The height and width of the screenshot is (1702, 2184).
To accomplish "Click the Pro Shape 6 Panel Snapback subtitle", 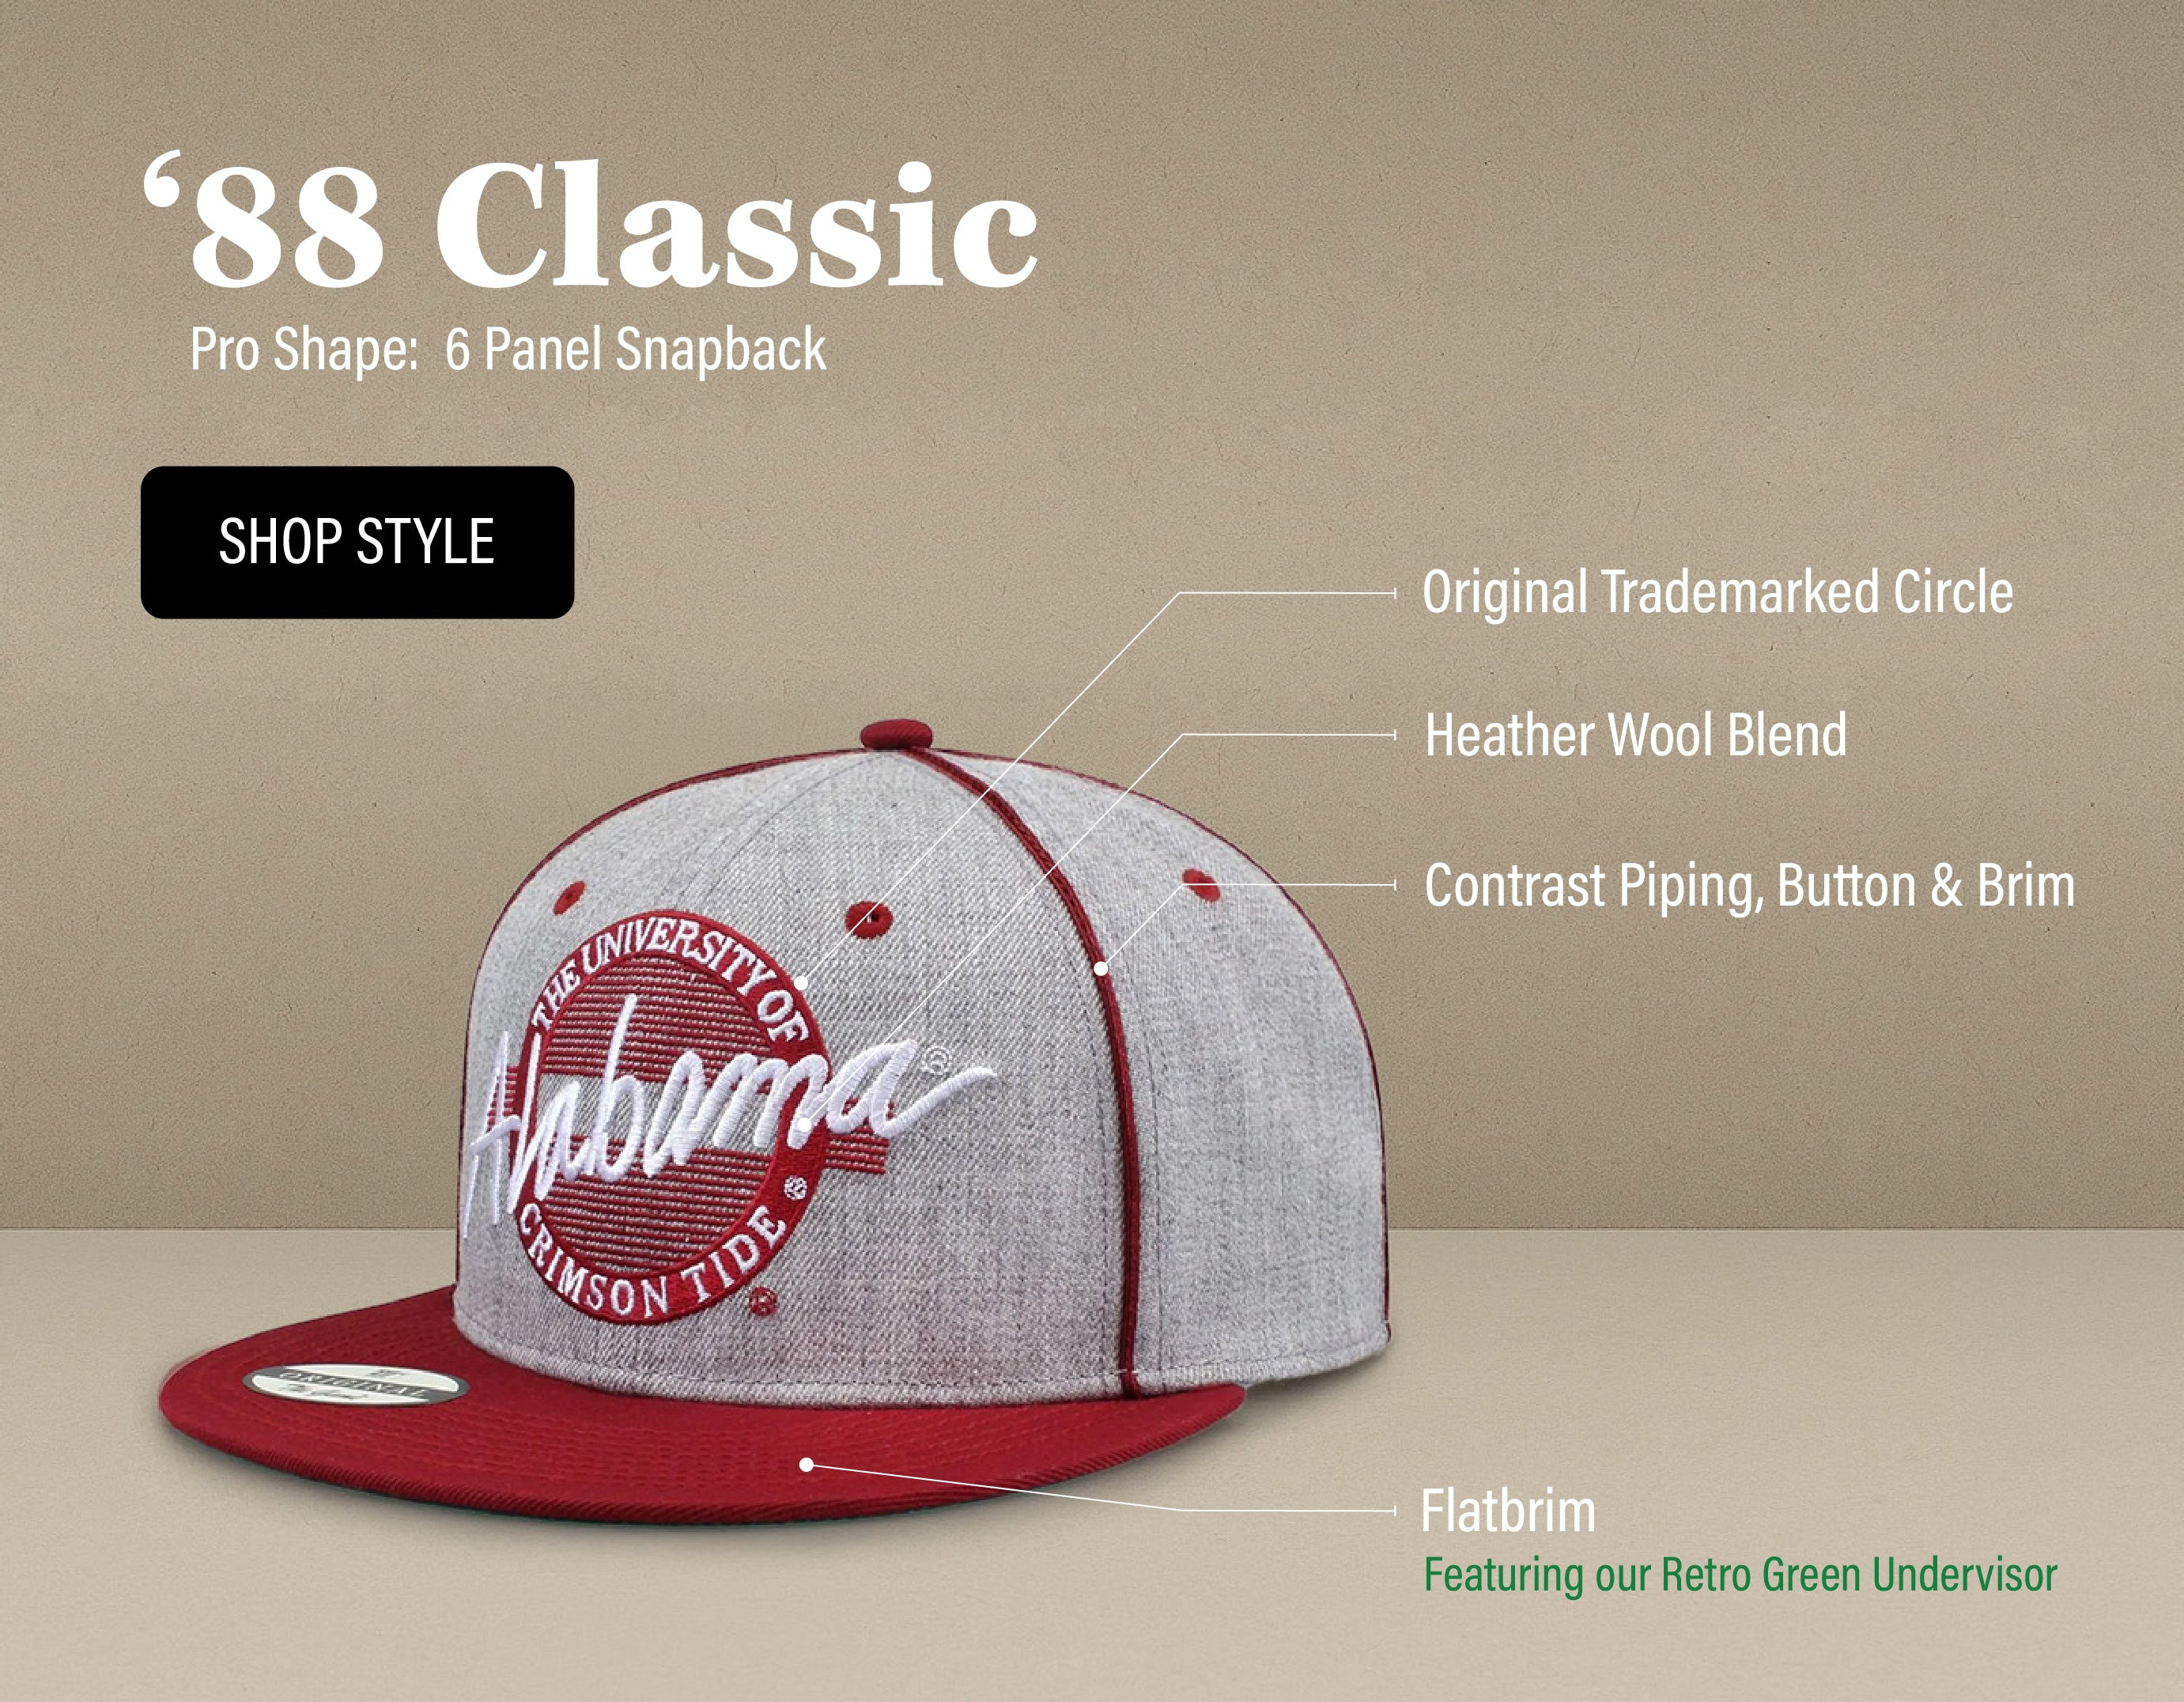I will (508, 349).
